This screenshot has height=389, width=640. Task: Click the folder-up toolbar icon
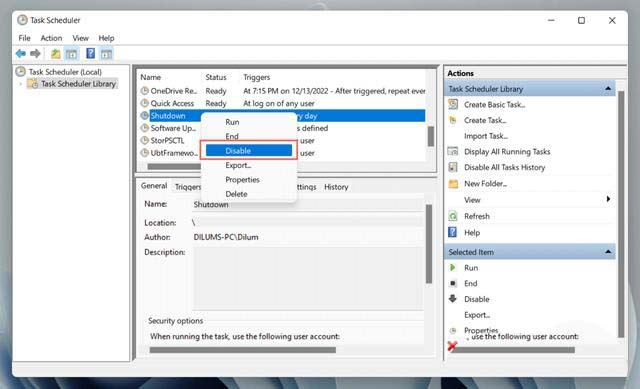(56, 53)
